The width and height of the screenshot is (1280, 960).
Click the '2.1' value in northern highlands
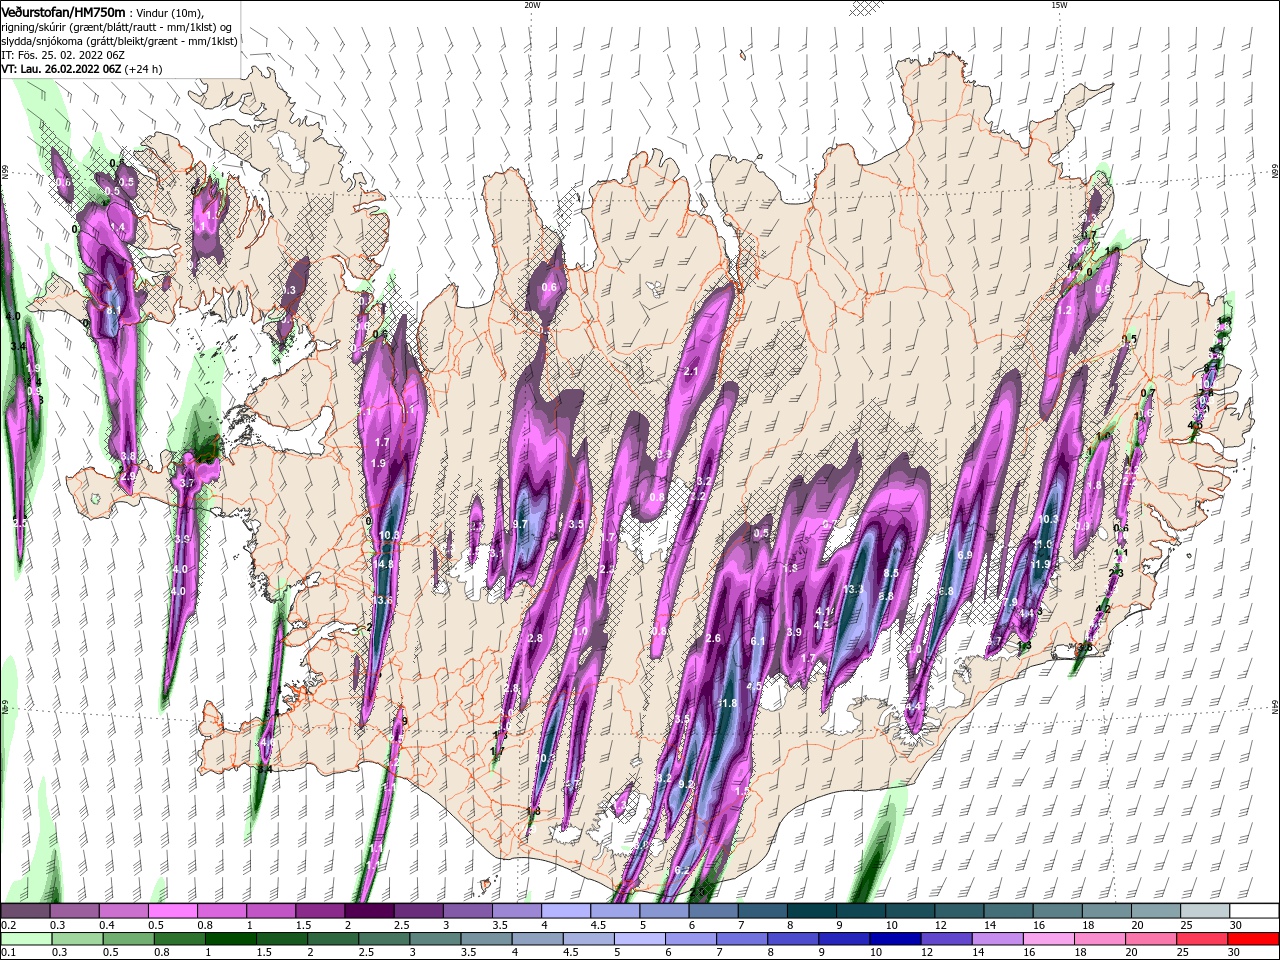(x=690, y=371)
